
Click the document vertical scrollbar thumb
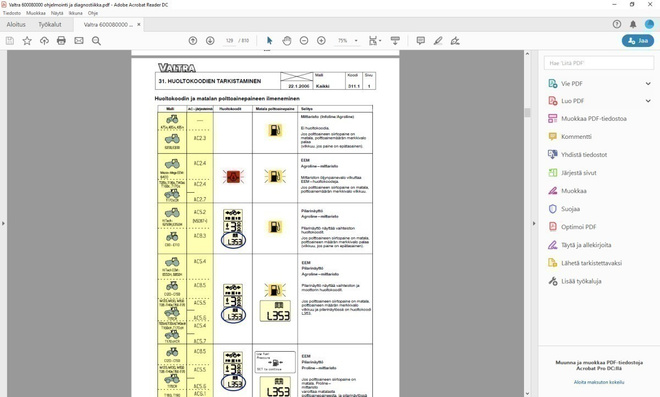coord(527,113)
